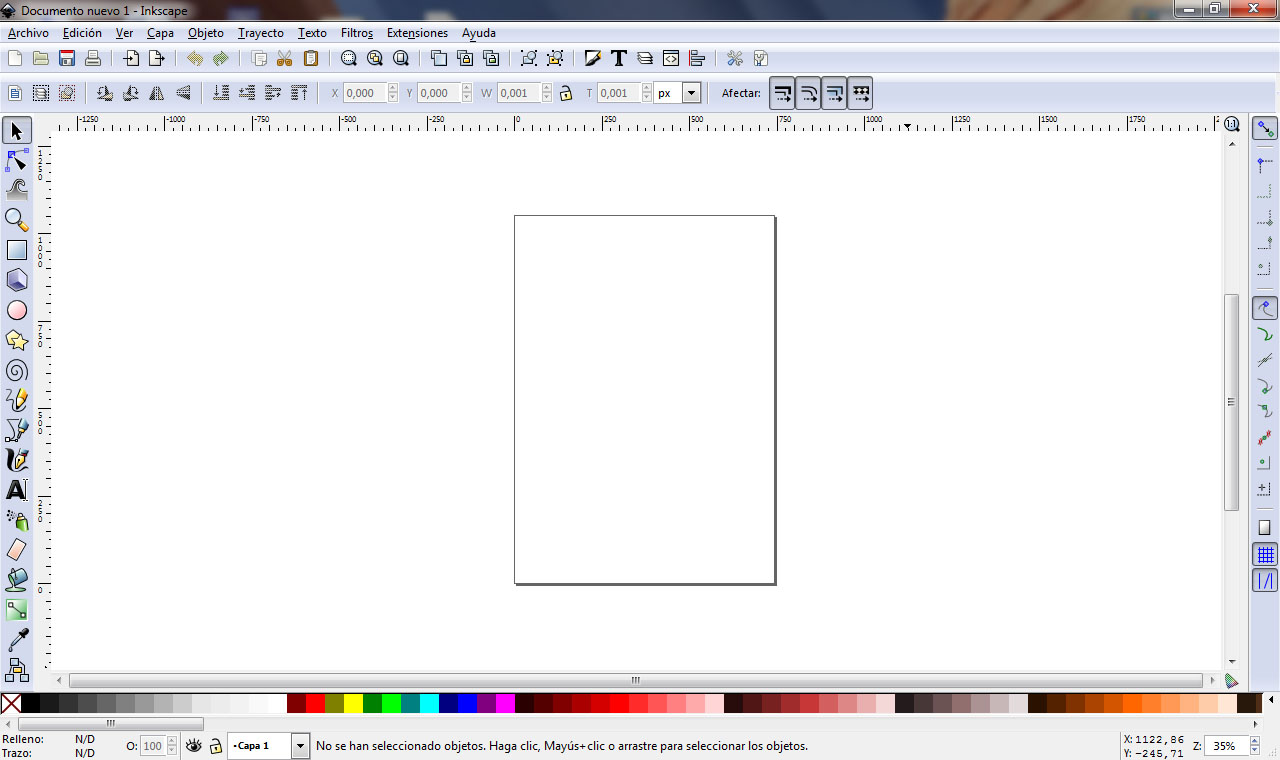Select the Zoom magnifier tool
This screenshot has width=1280, height=760.
(17, 220)
